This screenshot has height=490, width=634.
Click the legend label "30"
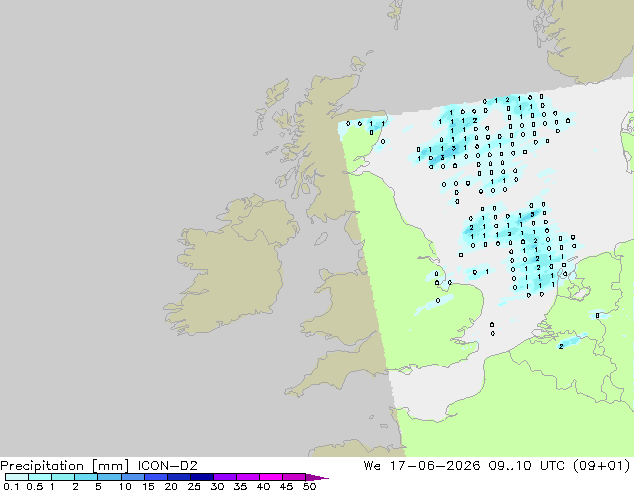pyautogui.click(x=217, y=486)
